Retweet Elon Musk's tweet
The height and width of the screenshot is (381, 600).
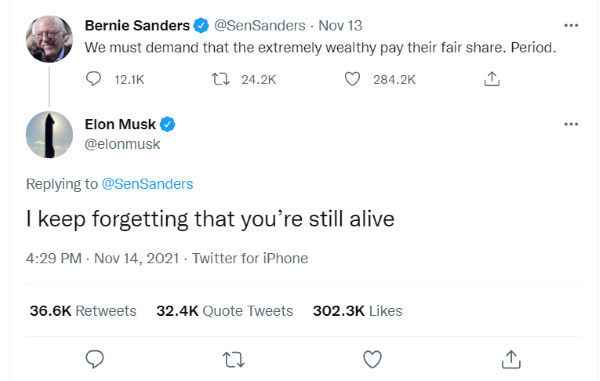pos(233,360)
